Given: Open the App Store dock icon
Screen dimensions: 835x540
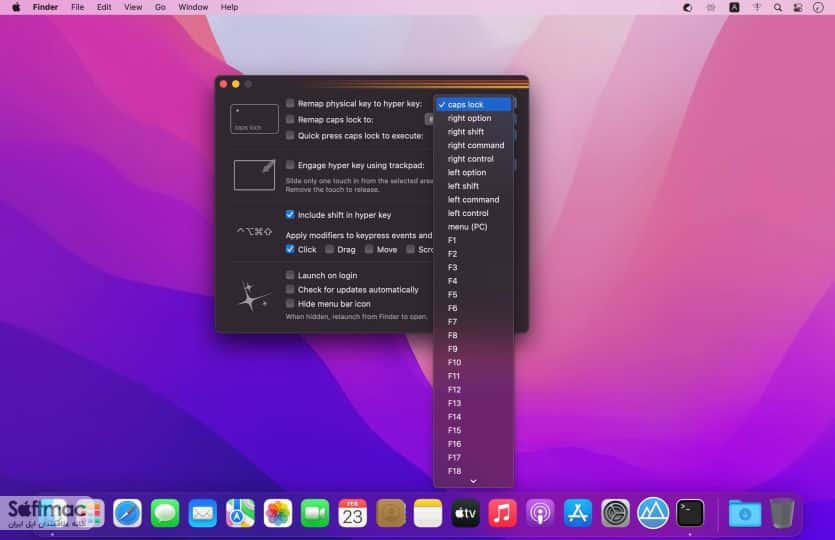Looking at the screenshot, I should coord(578,513).
